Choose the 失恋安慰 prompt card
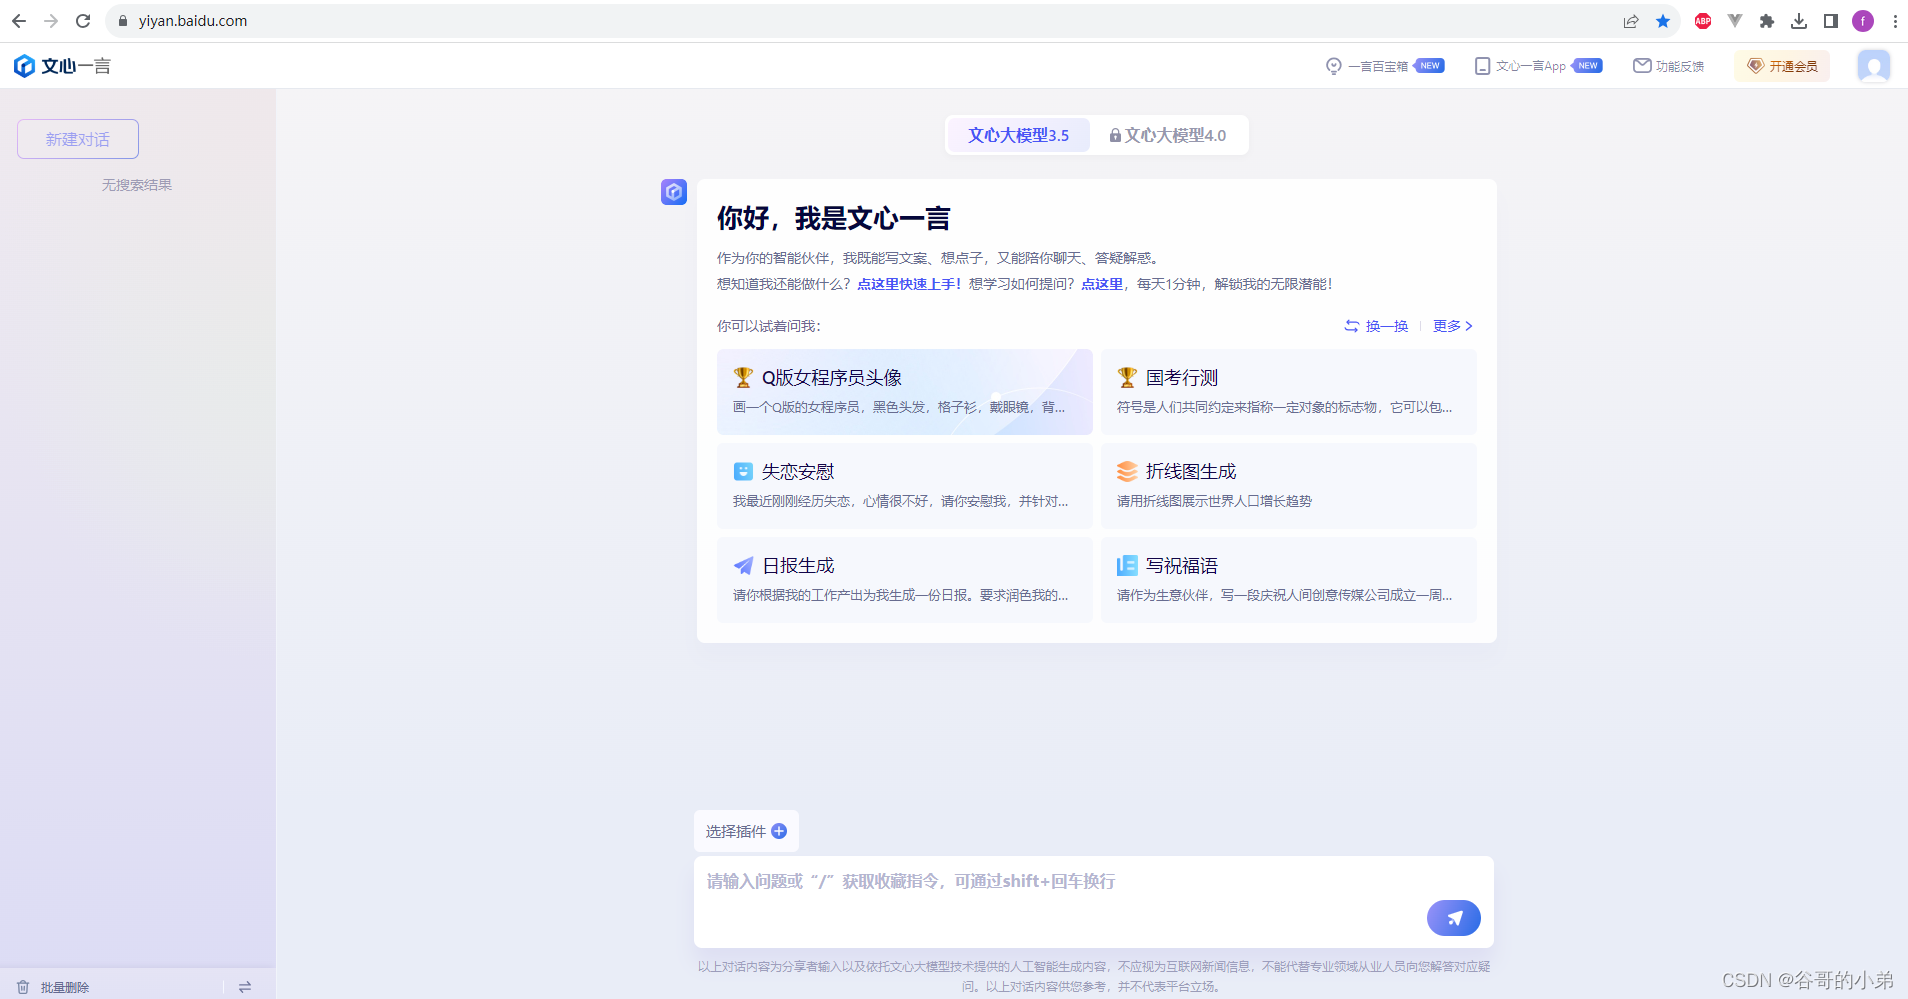 [x=904, y=486]
